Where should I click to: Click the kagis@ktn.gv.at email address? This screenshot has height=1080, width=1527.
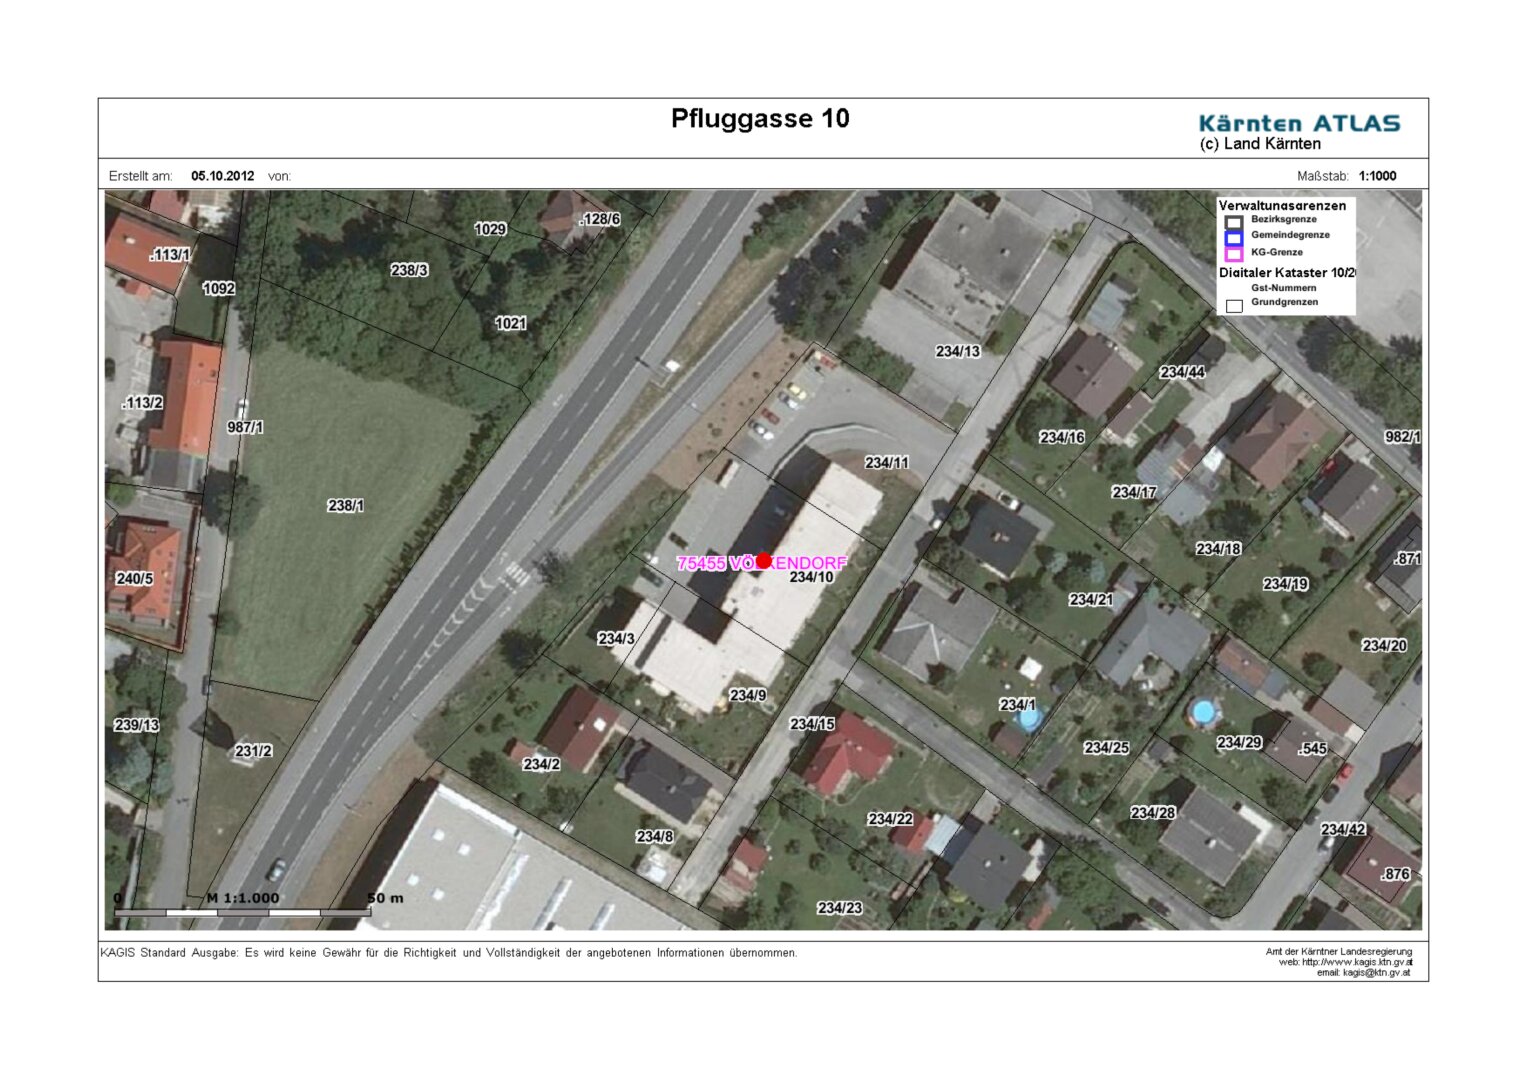point(1376,972)
